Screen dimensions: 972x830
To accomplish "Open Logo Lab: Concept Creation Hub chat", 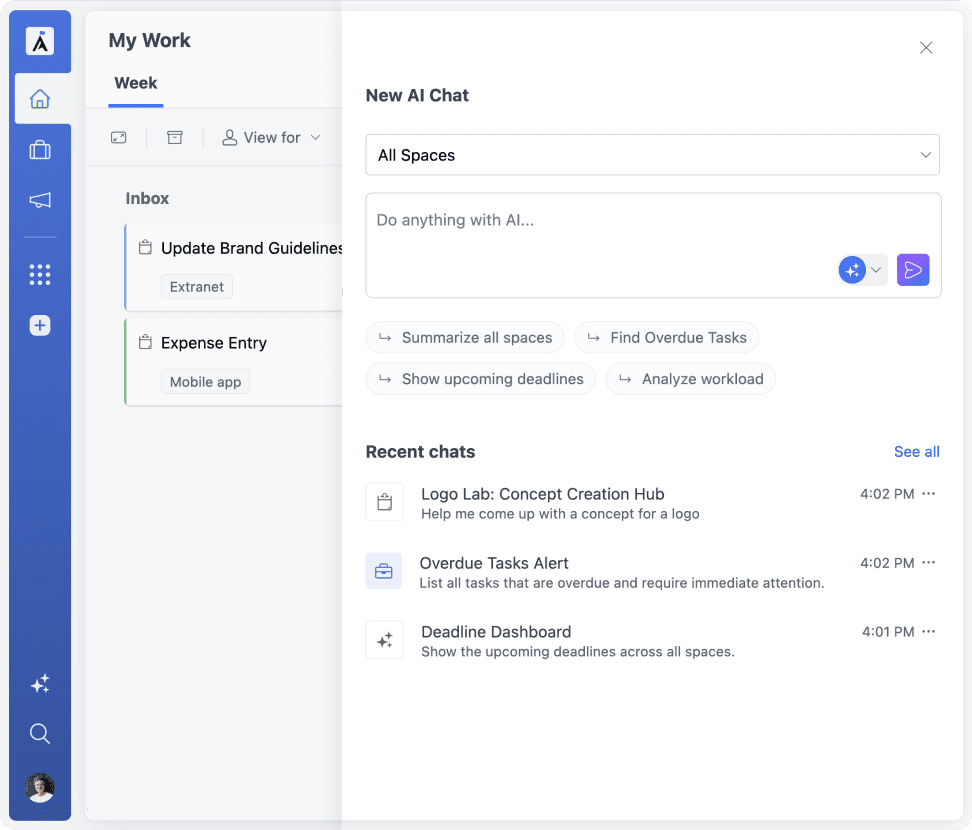I will 653,503.
